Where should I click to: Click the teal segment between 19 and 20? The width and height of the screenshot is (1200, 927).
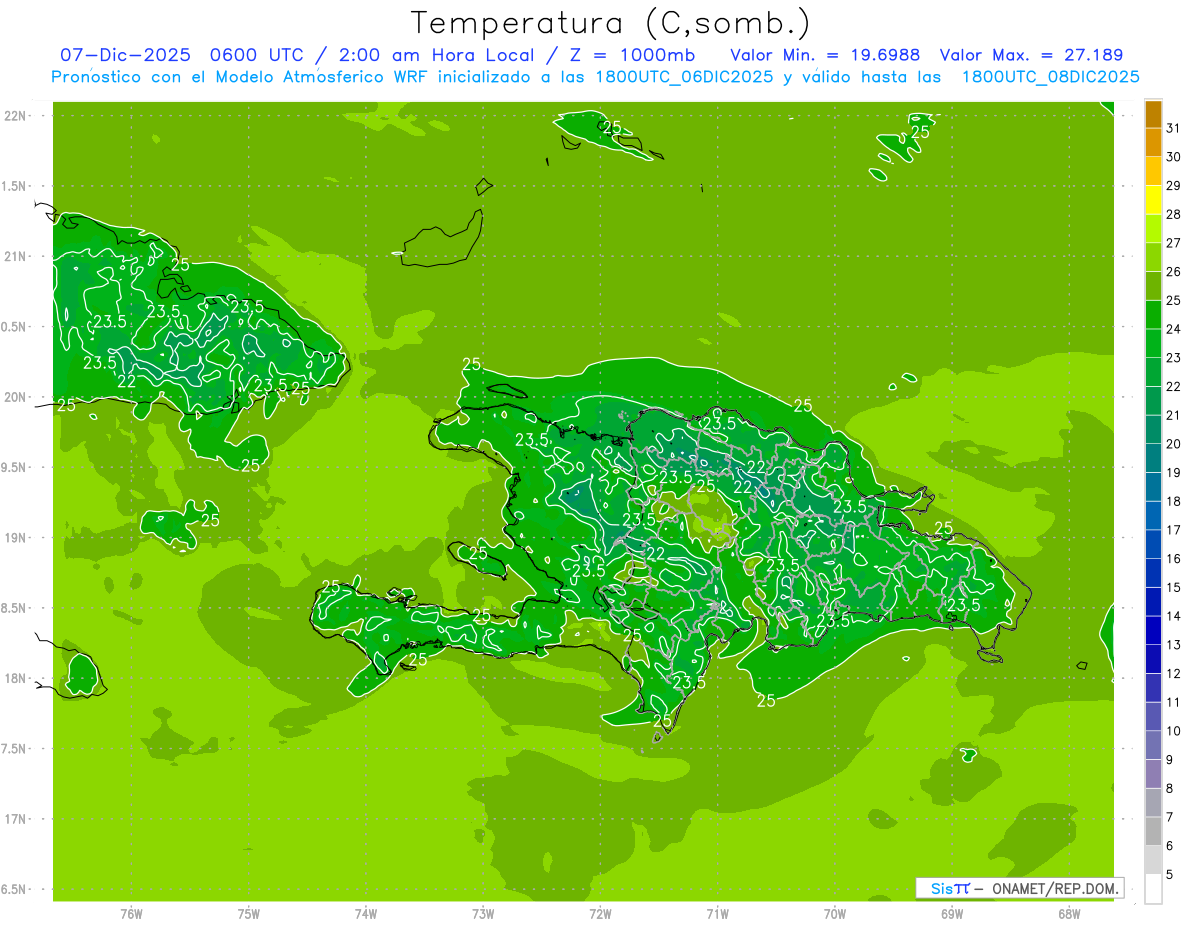(x=1153, y=458)
